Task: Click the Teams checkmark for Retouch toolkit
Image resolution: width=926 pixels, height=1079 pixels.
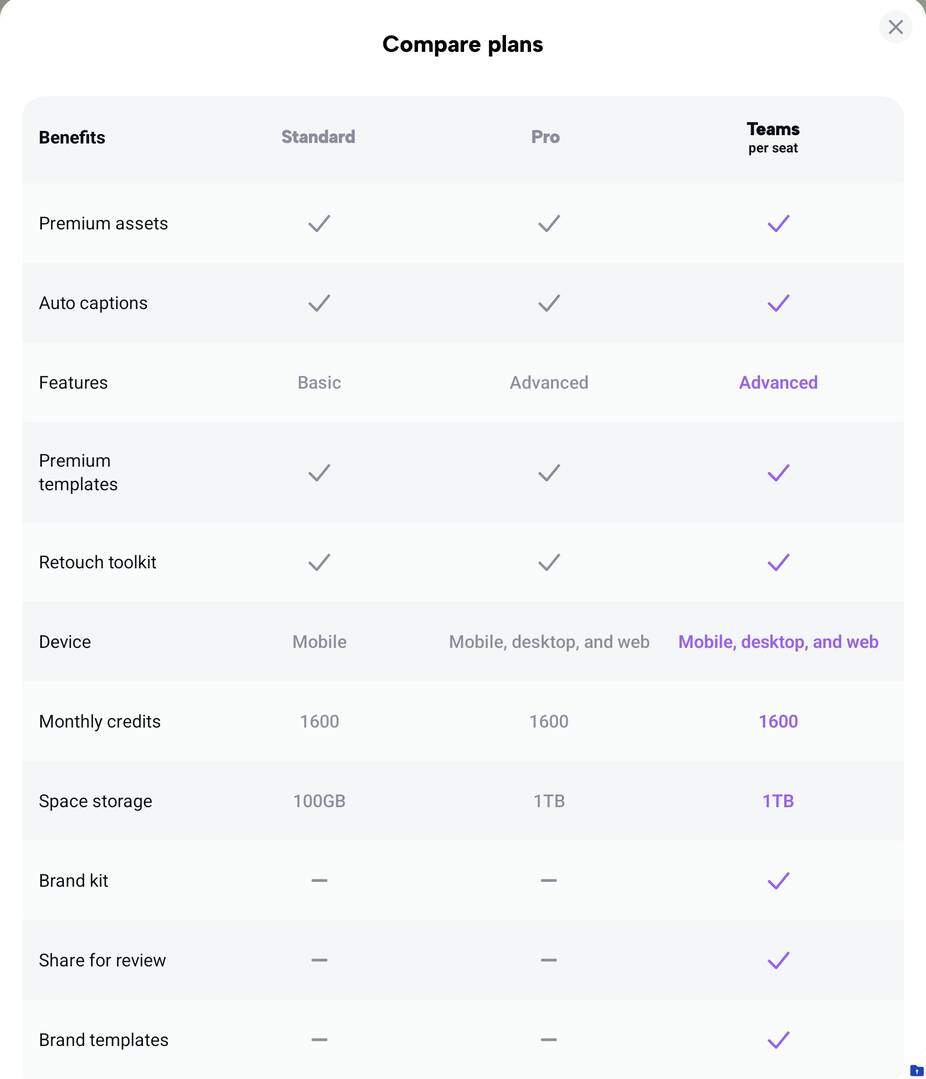Action: click(x=778, y=562)
